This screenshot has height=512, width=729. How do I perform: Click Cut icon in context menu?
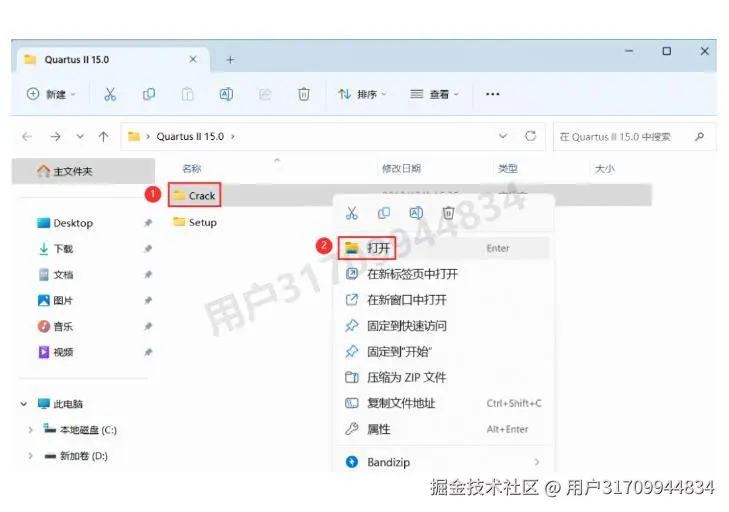point(351,213)
